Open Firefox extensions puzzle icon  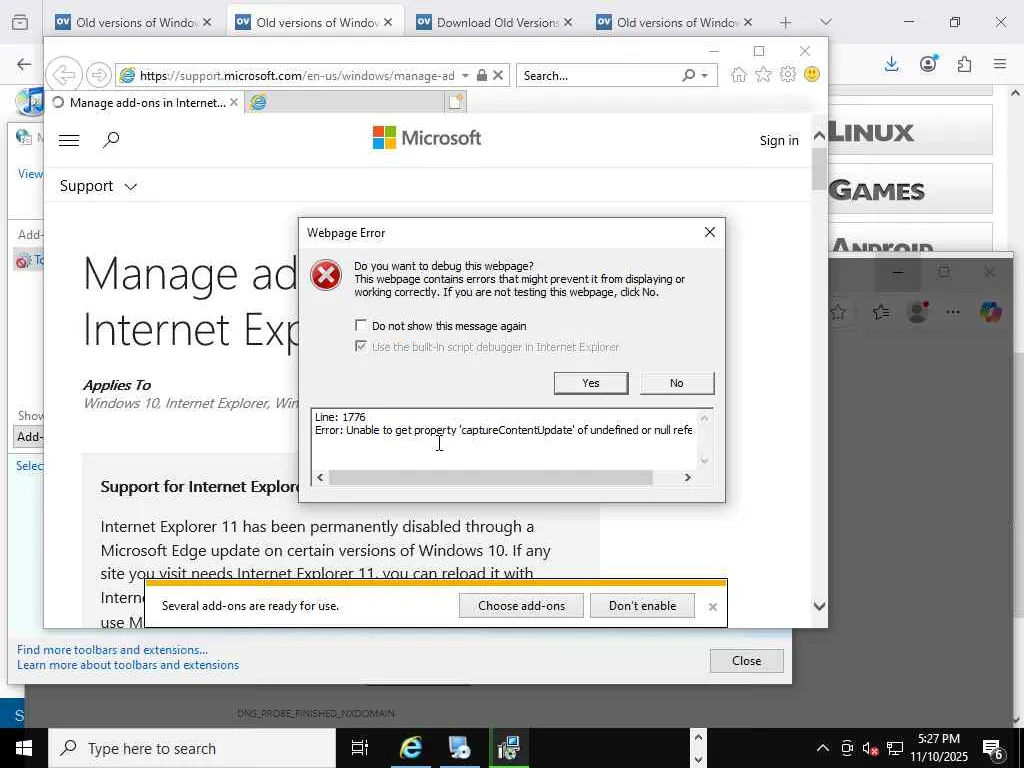964,64
